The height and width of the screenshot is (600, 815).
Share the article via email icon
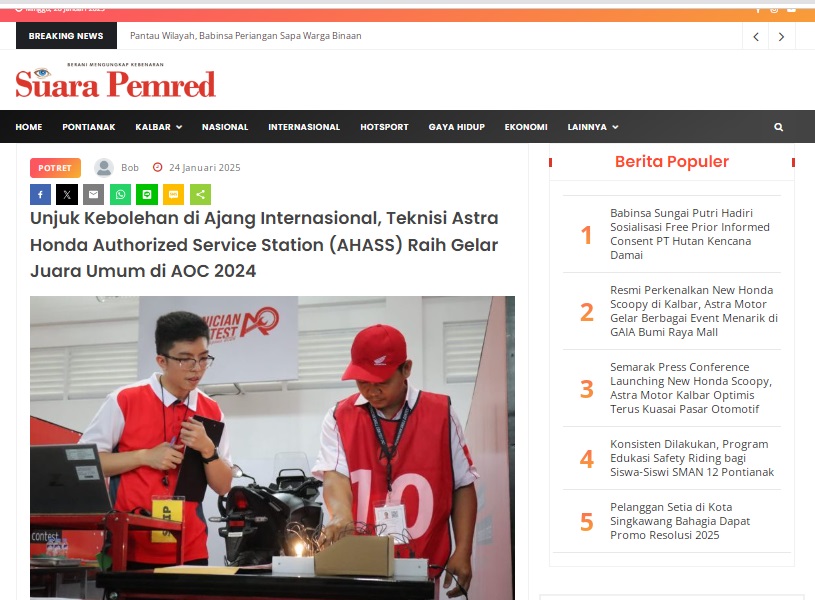click(94, 195)
